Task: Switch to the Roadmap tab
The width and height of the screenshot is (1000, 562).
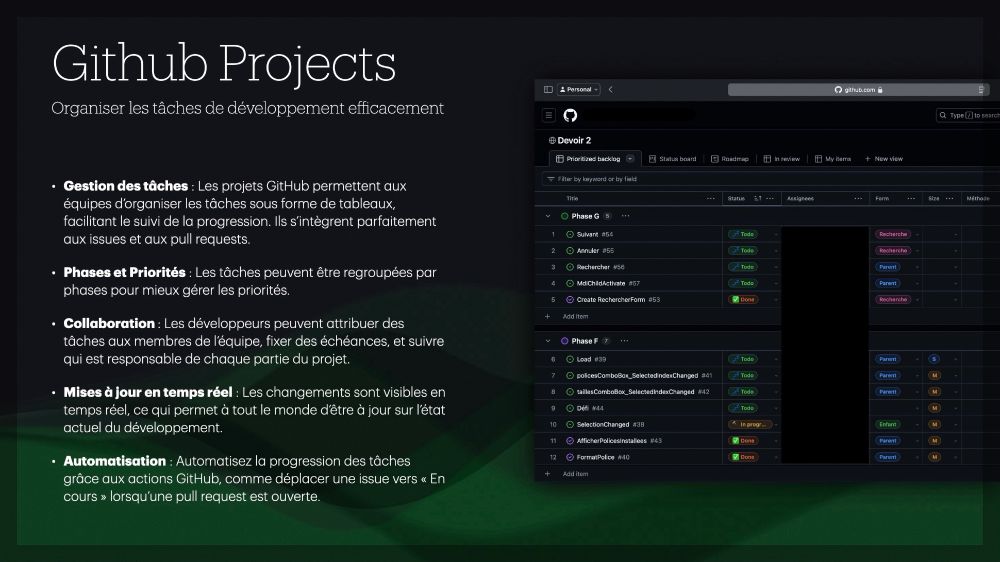Action: click(x=730, y=159)
